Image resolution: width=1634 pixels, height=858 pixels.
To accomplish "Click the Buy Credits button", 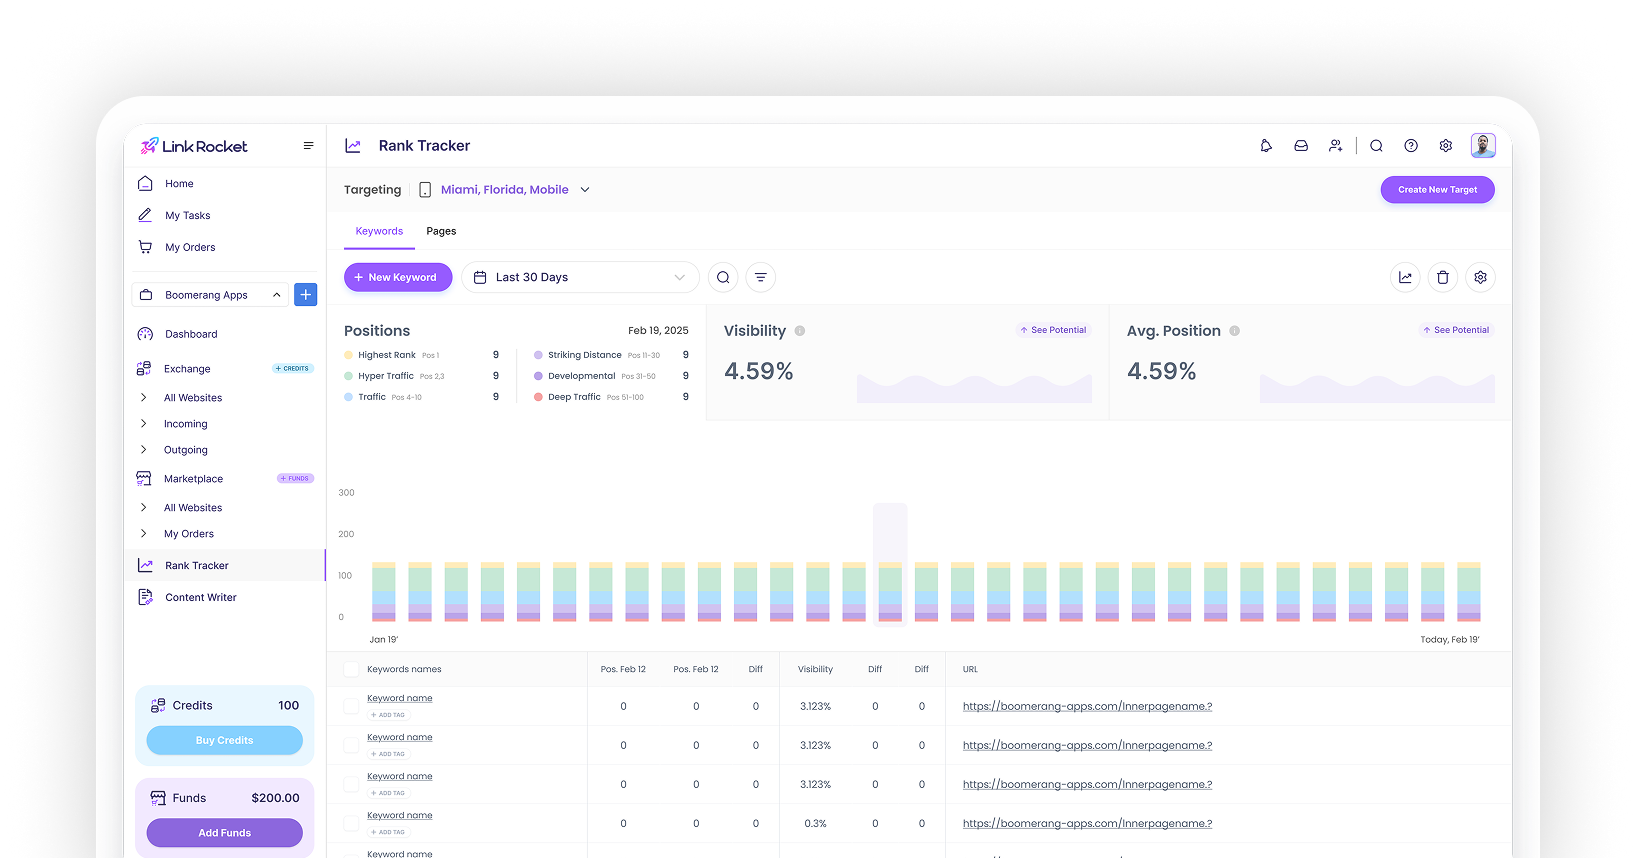I will pos(225,741).
